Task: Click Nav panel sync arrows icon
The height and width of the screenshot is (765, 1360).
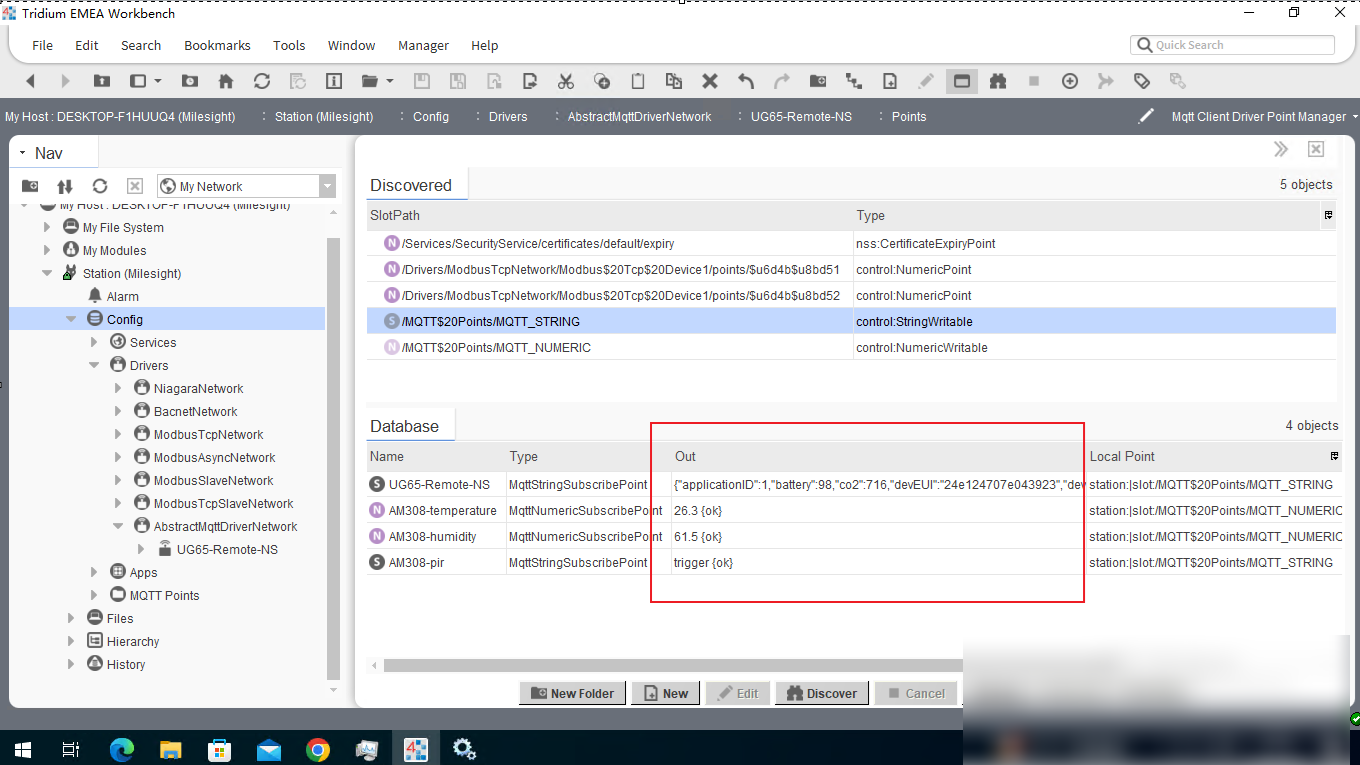Action: pyautogui.click(x=65, y=186)
